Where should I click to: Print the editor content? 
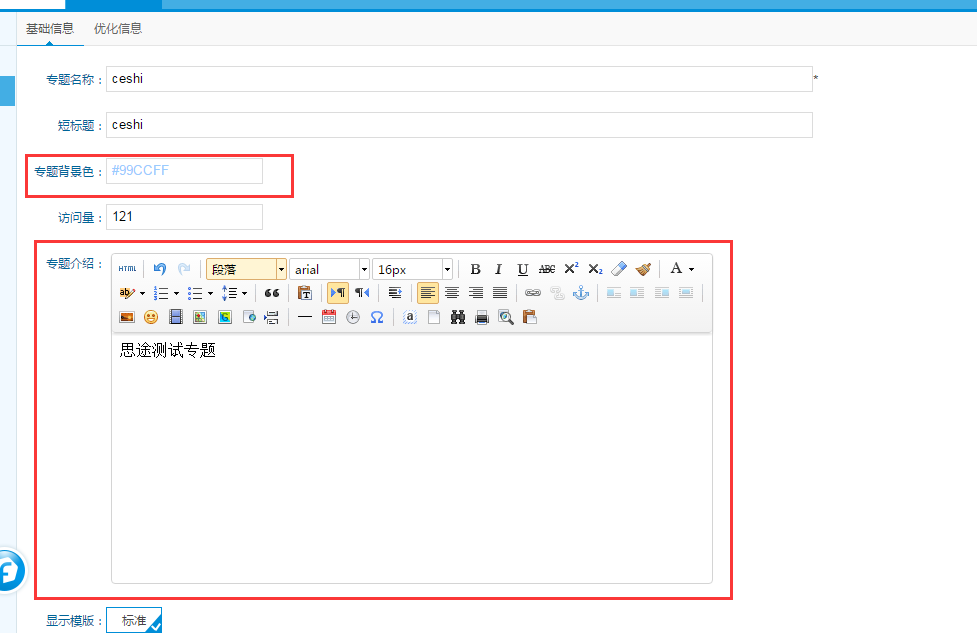(482, 317)
